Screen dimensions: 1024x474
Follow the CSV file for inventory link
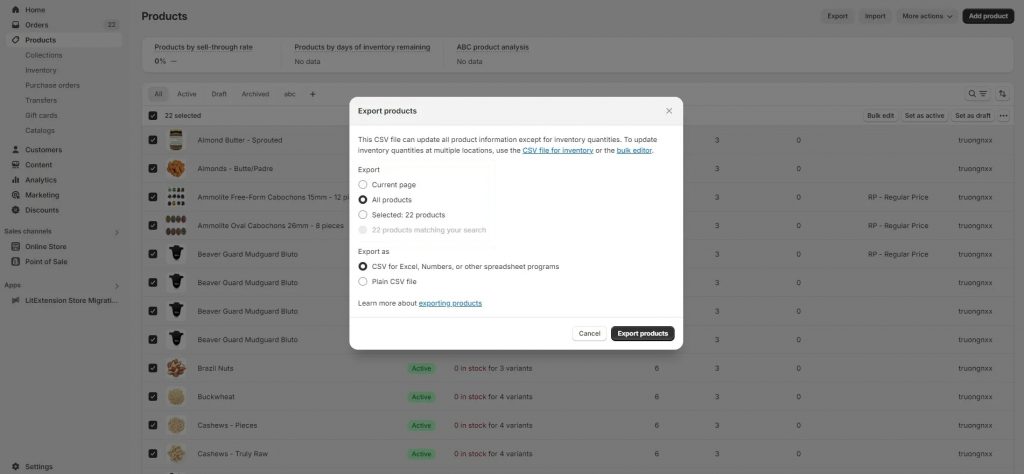click(558, 151)
